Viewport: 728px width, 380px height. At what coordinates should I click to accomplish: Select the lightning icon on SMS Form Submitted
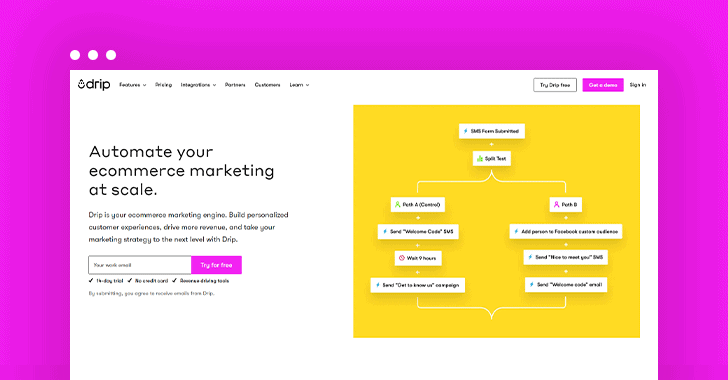click(466, 131)
